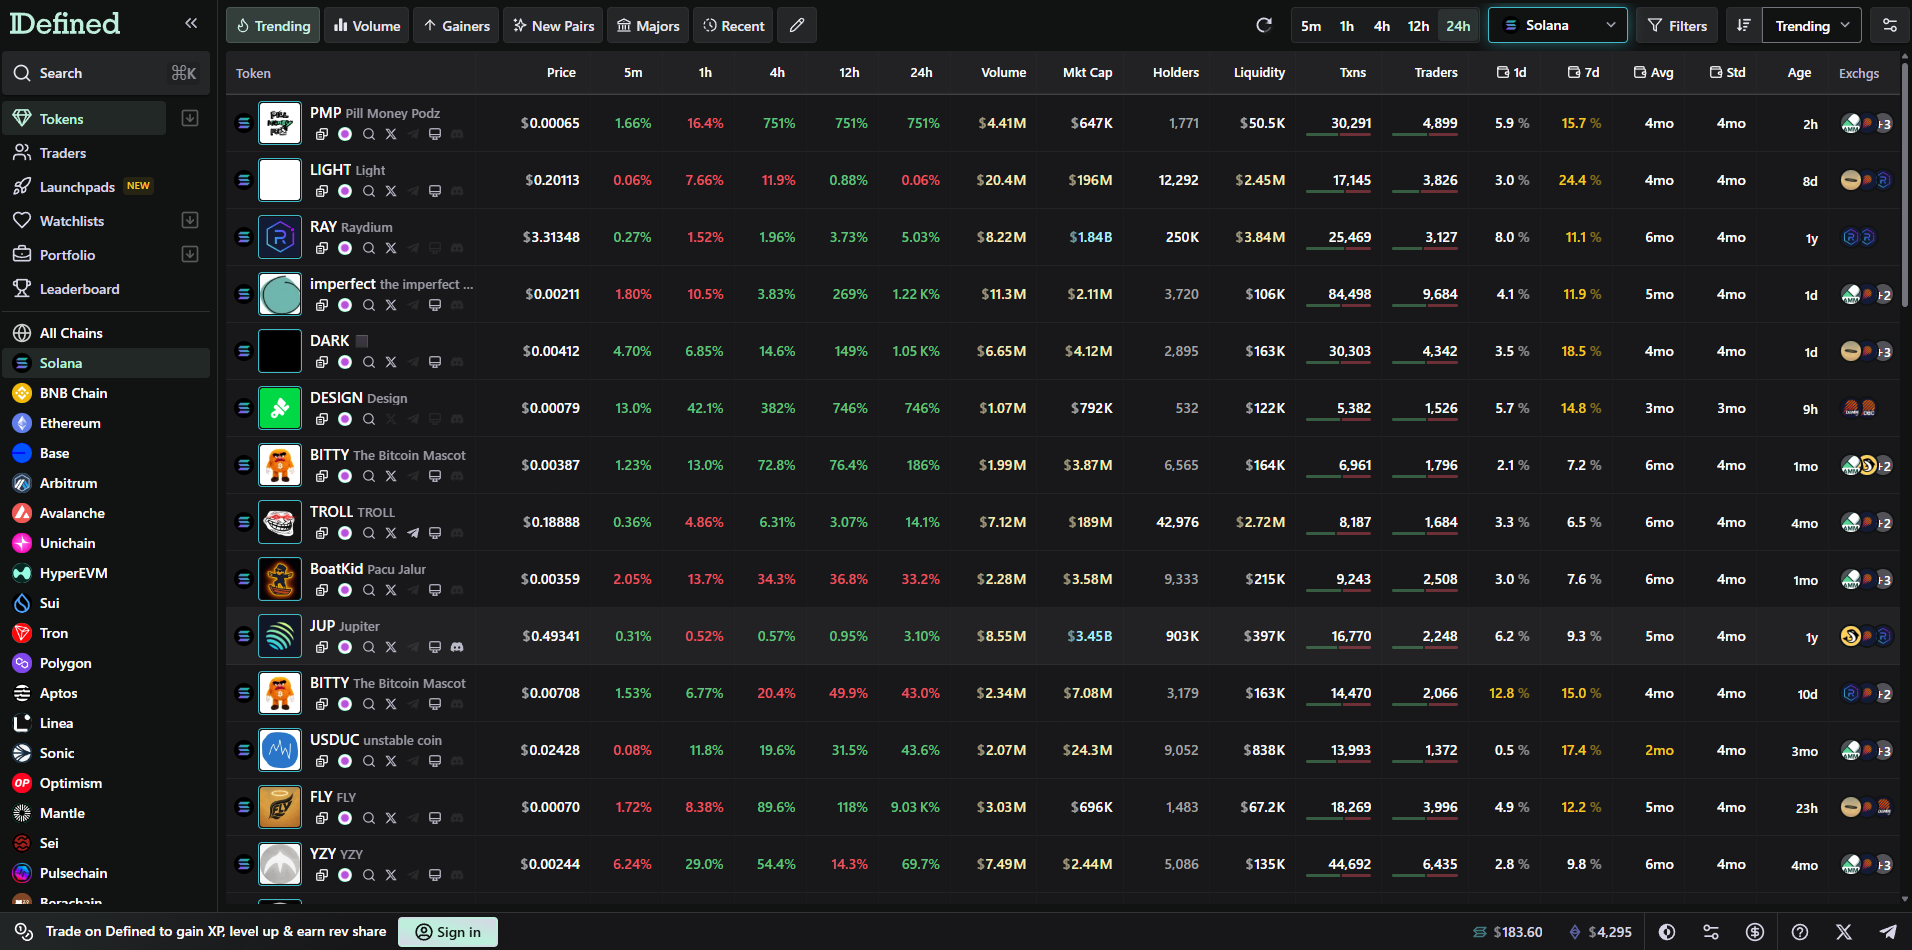Screen dimensions: 1912x950
Task: Toggle the dollar currency display icon
Action: pyautogui.click(x=1755, y=932)
